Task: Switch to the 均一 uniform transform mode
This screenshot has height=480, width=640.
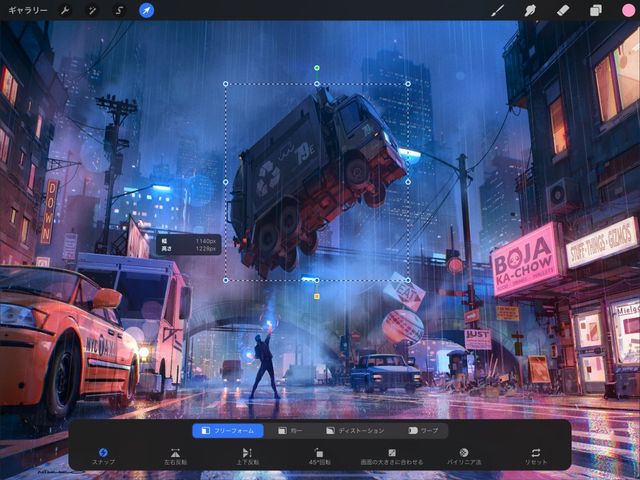Action: [x=291, y=431]
